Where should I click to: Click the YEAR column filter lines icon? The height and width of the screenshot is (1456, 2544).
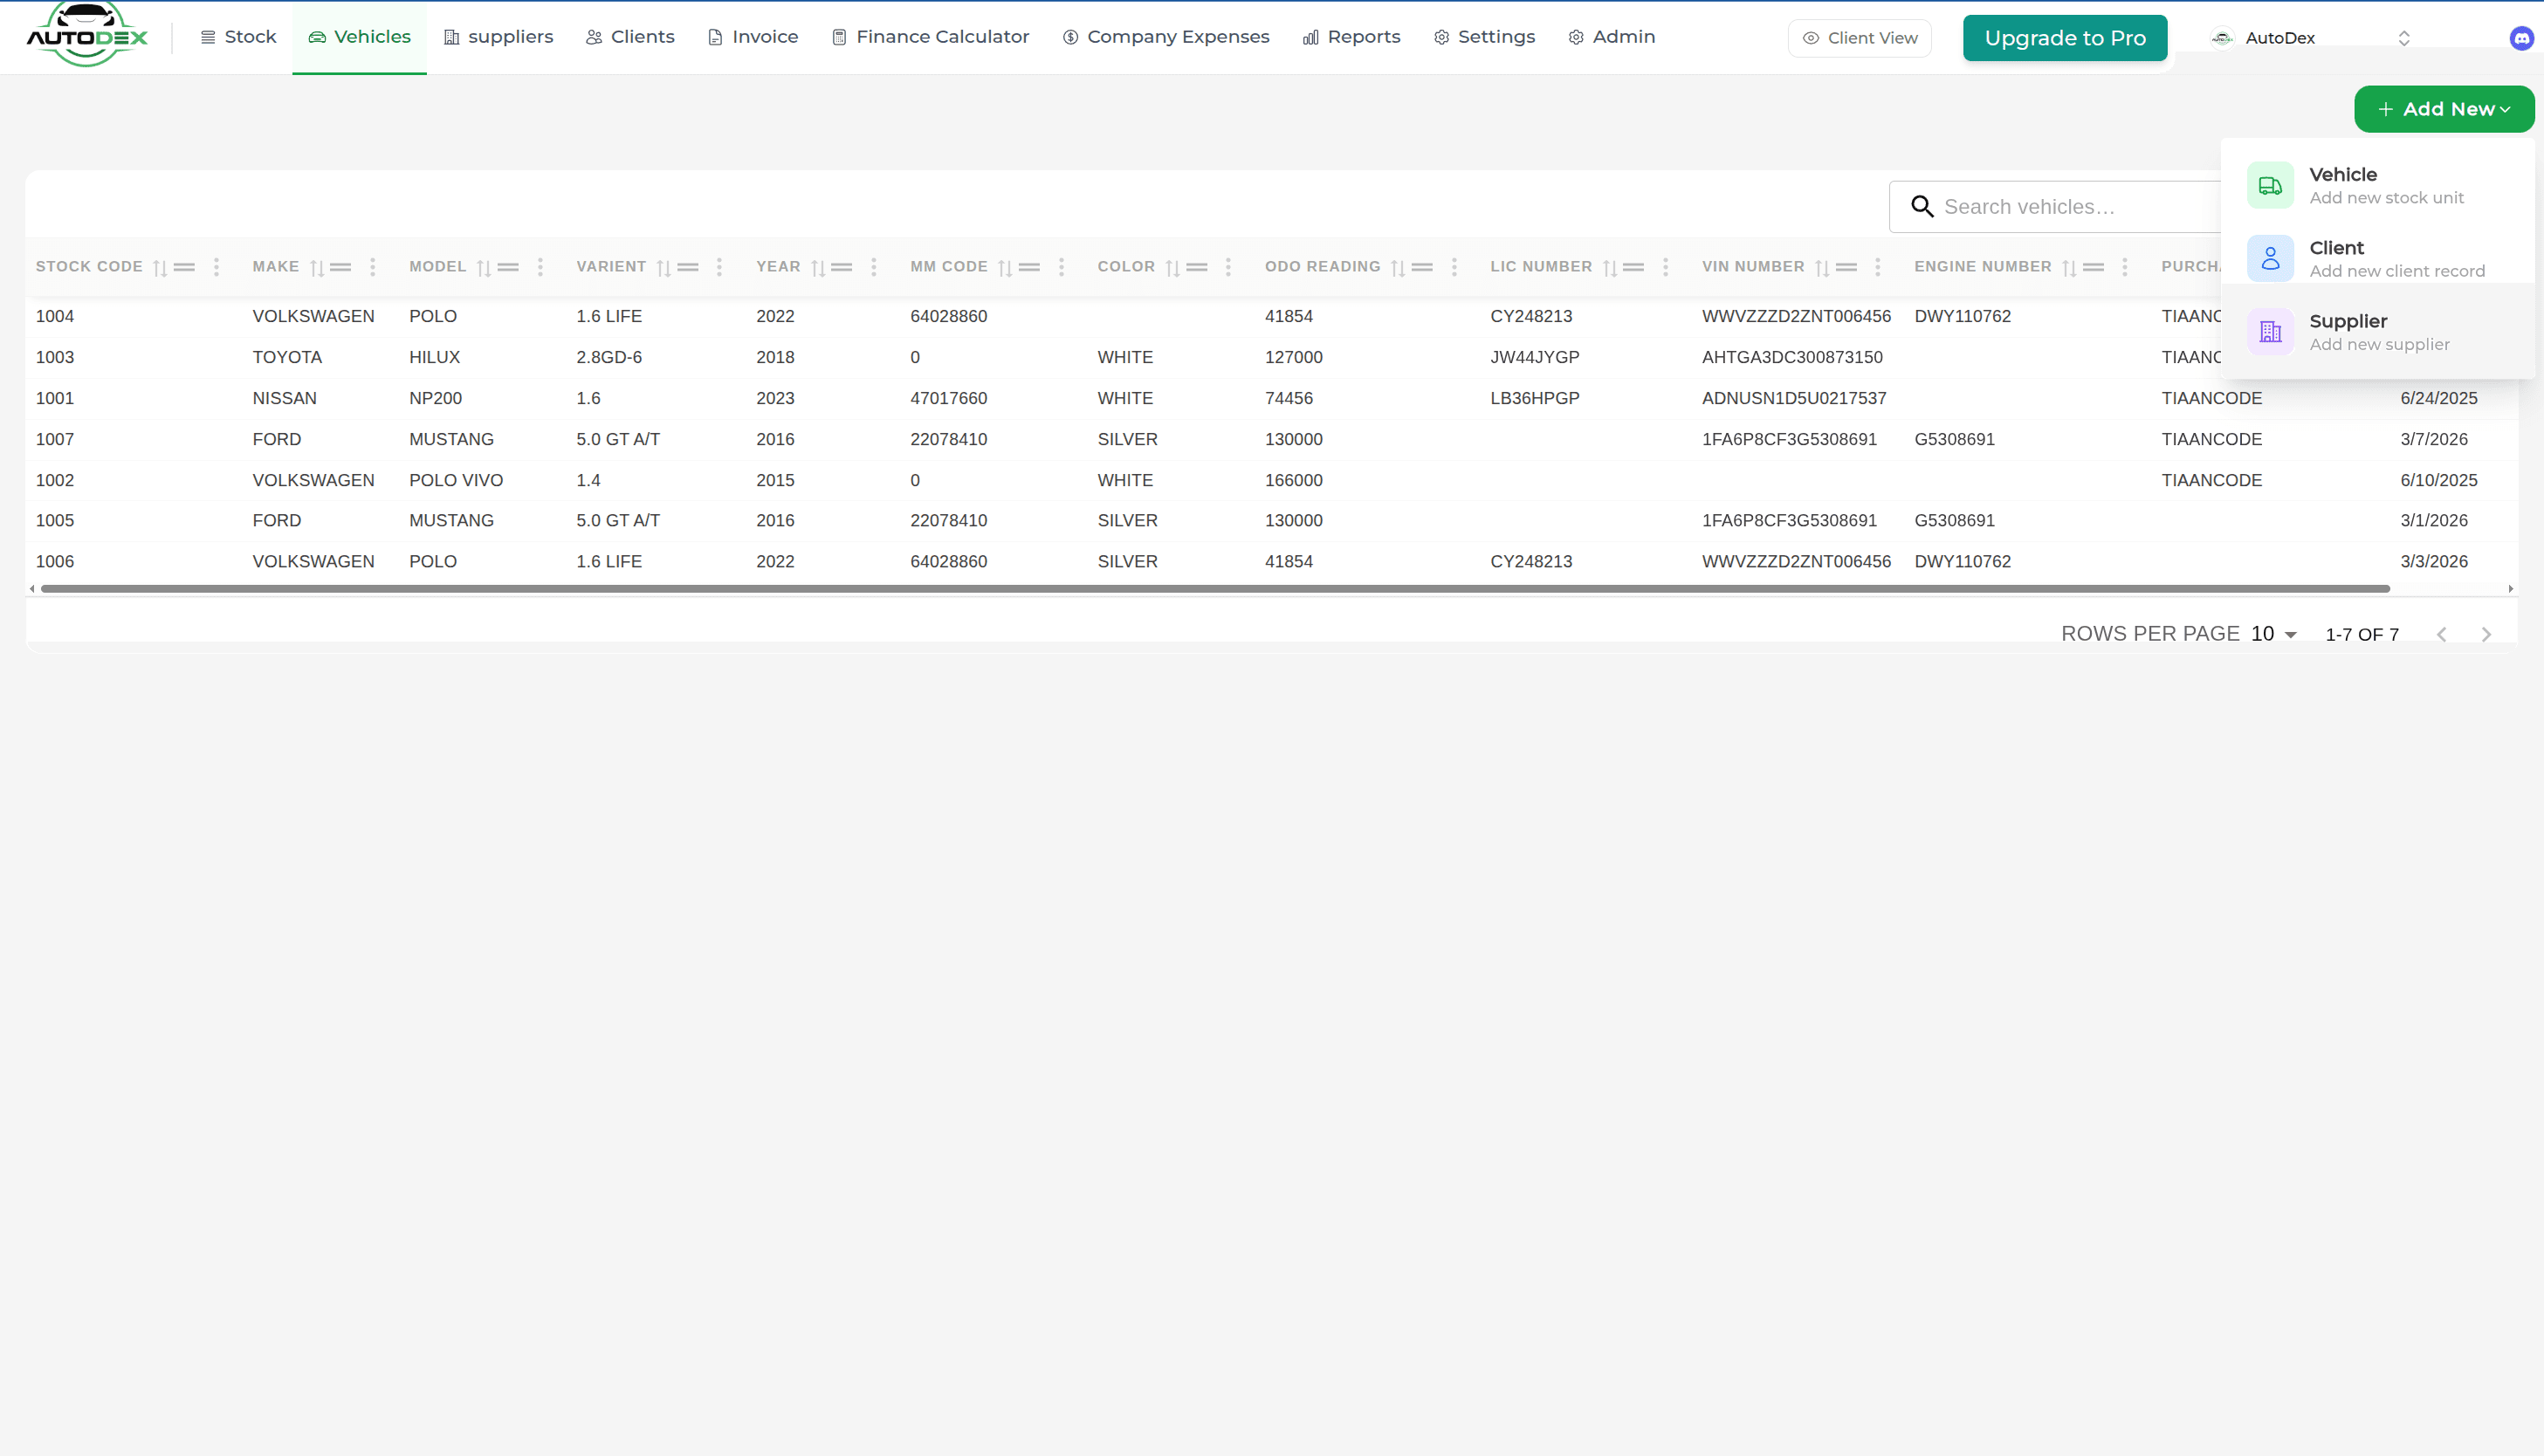coord(842,267)
